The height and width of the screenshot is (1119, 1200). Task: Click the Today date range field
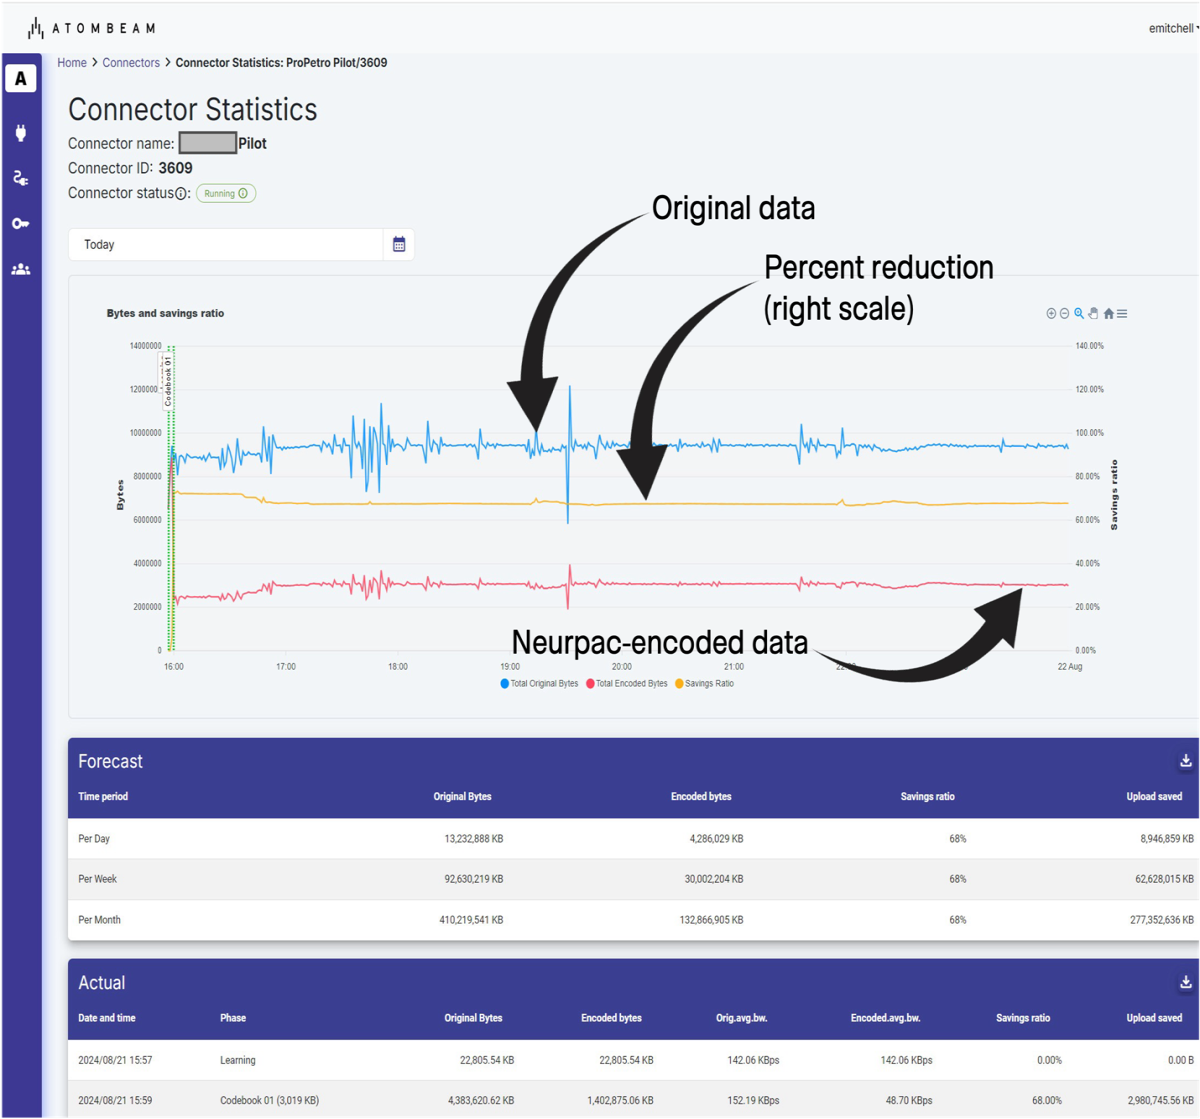coord(226,245)
